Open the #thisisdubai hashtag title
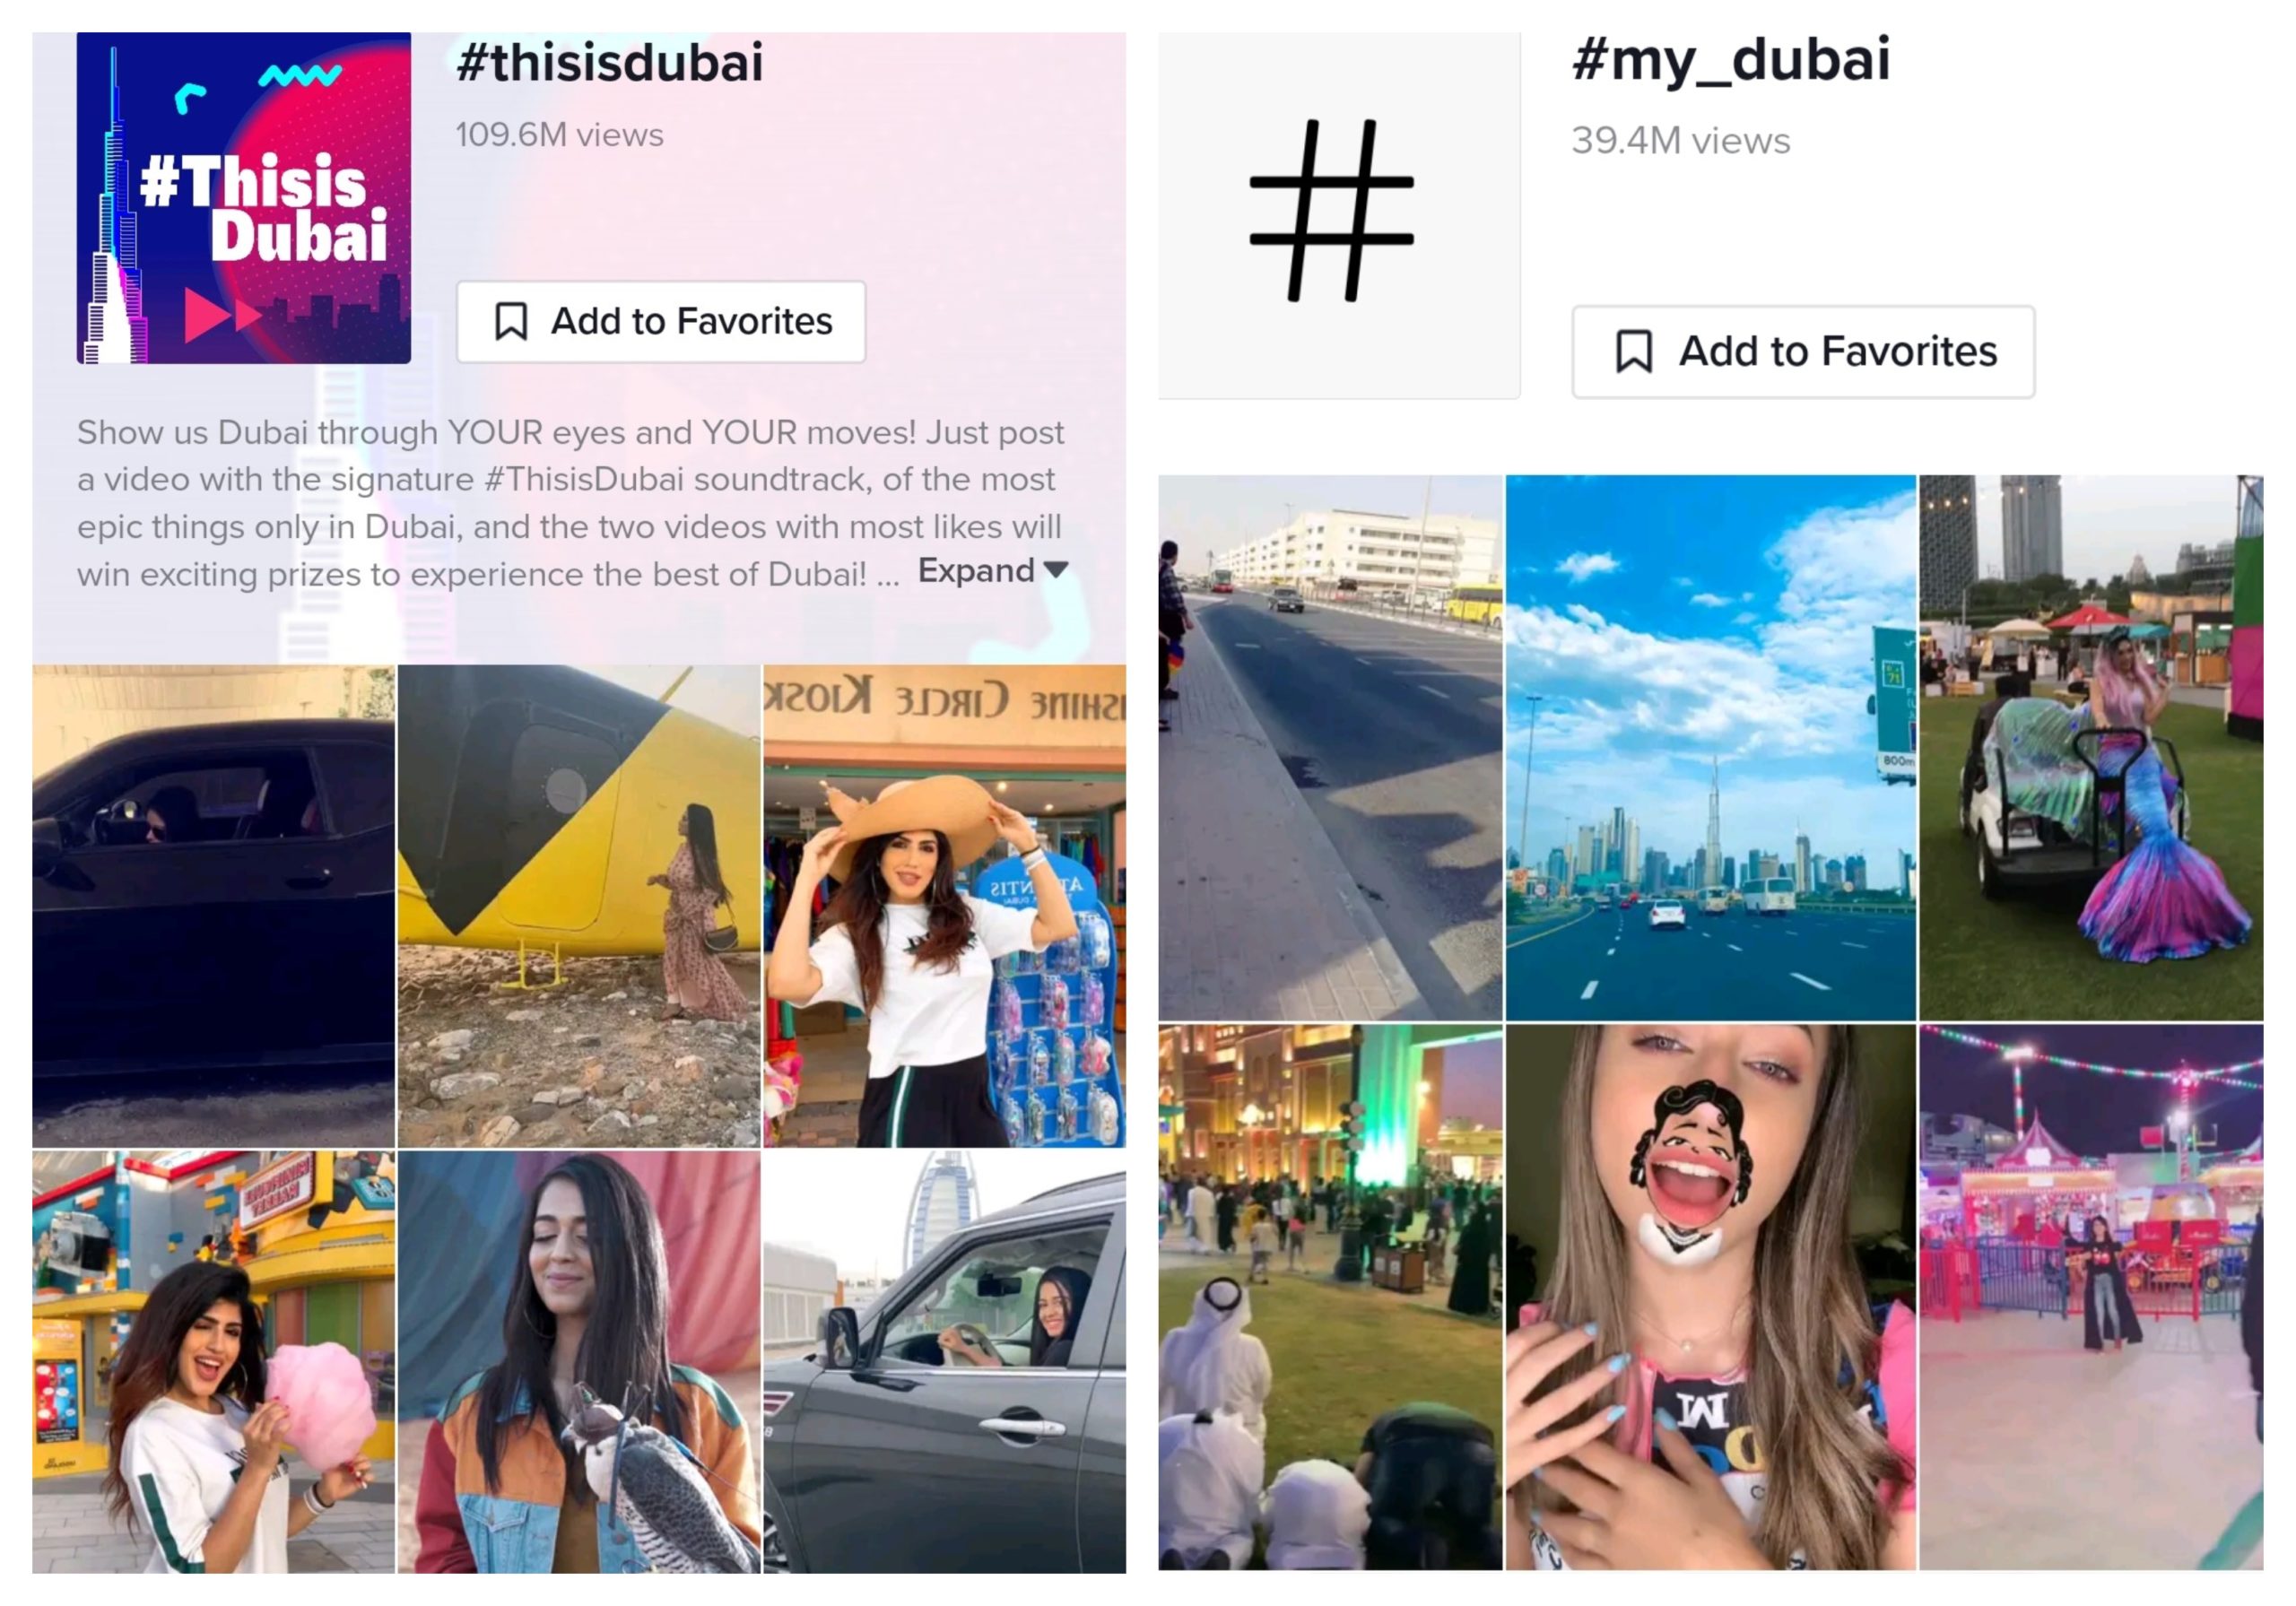The height and width of the screenshot is (1606, 2296). pyautogui.click(x=610, y=62)
